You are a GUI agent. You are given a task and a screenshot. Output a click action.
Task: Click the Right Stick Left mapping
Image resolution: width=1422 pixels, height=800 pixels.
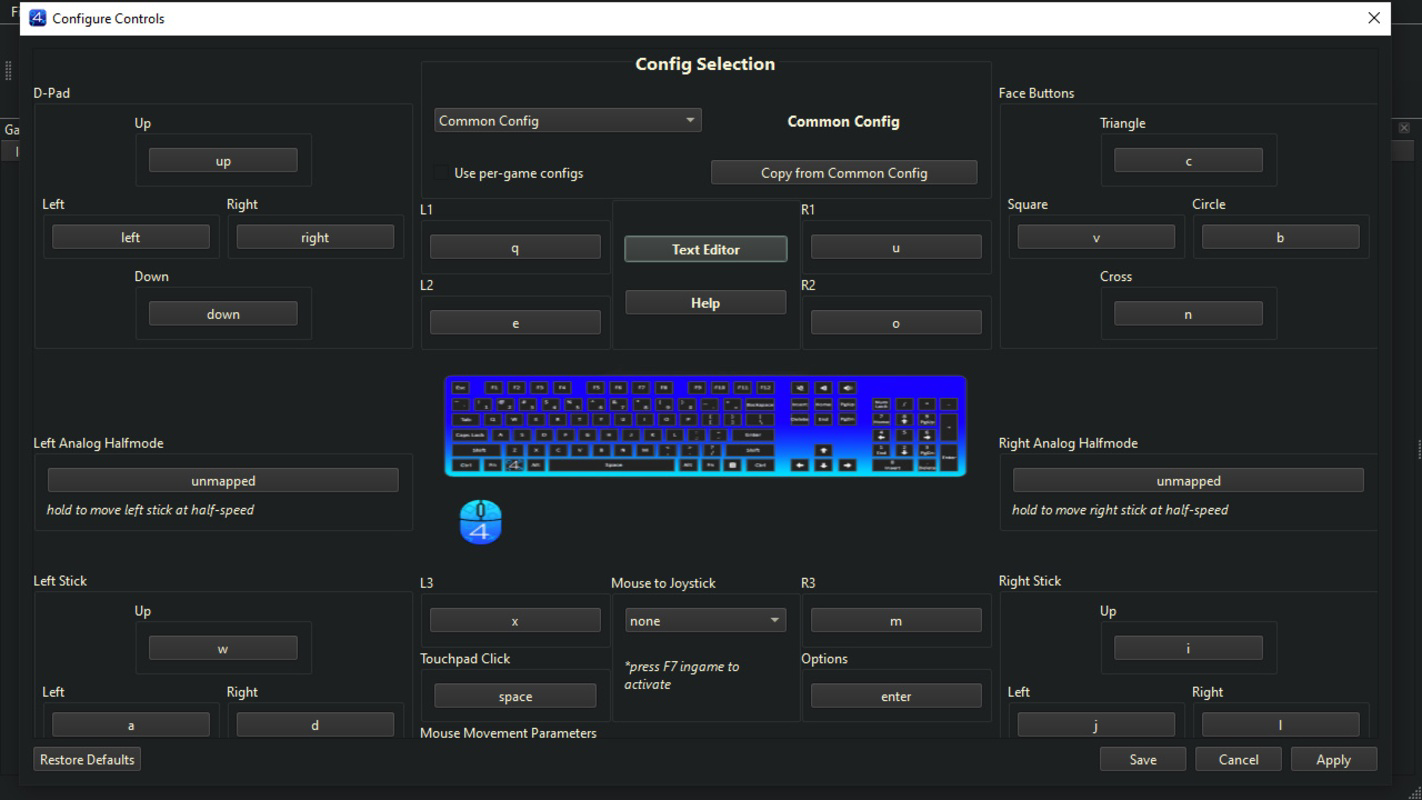(1096, 725)
